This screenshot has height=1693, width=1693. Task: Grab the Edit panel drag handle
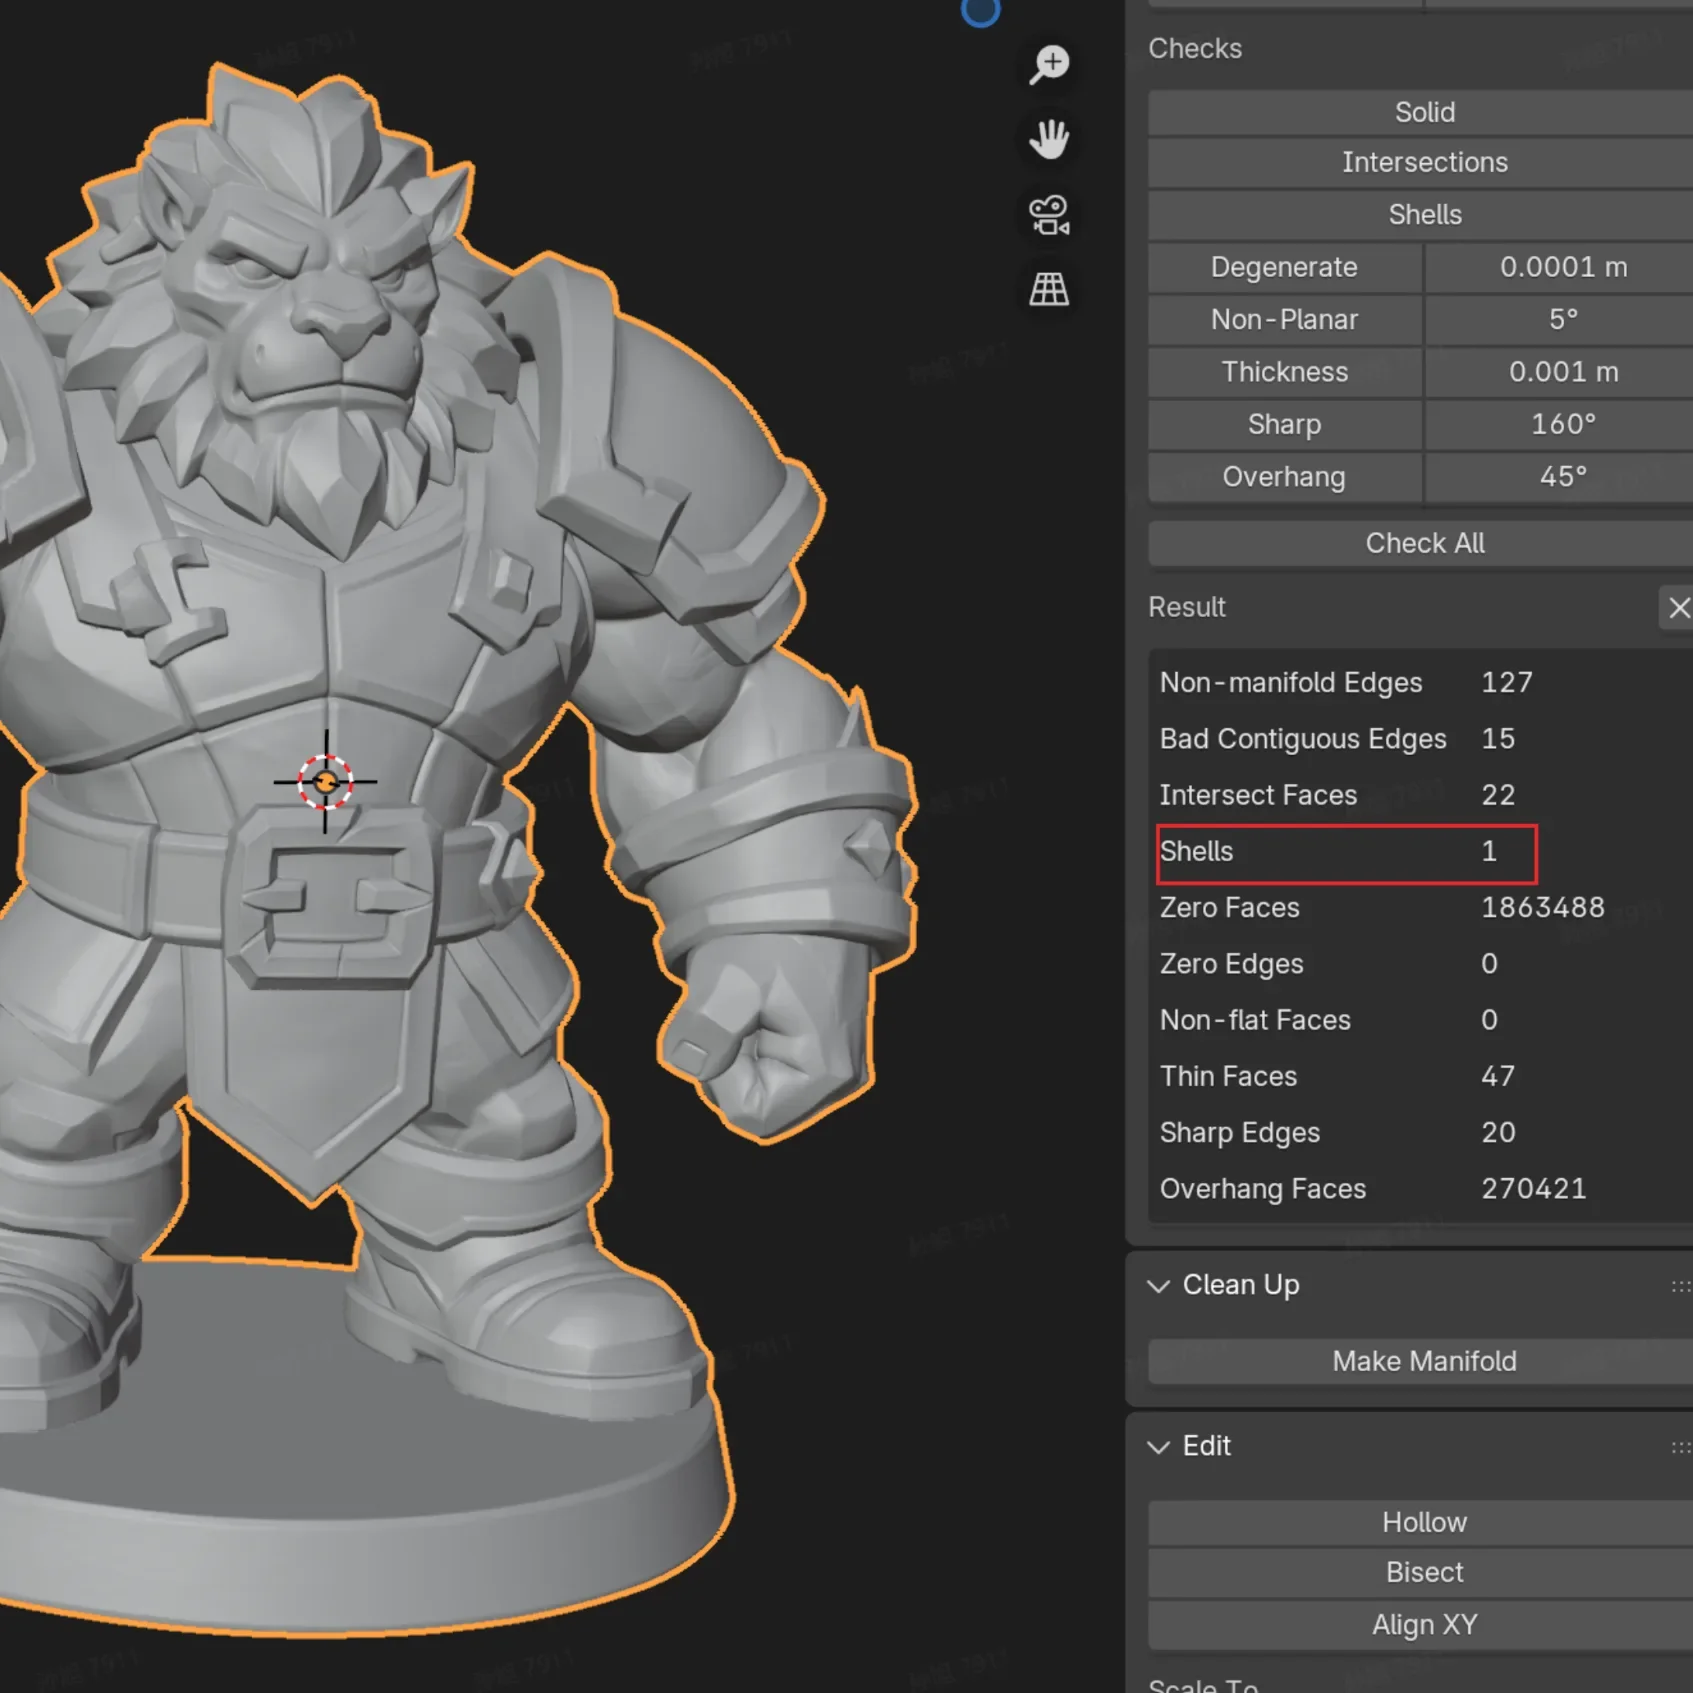tap(1681, 1447)
